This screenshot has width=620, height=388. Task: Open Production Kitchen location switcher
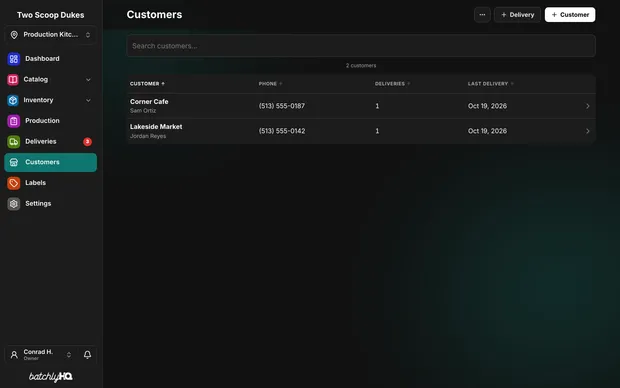coord(50,35)
